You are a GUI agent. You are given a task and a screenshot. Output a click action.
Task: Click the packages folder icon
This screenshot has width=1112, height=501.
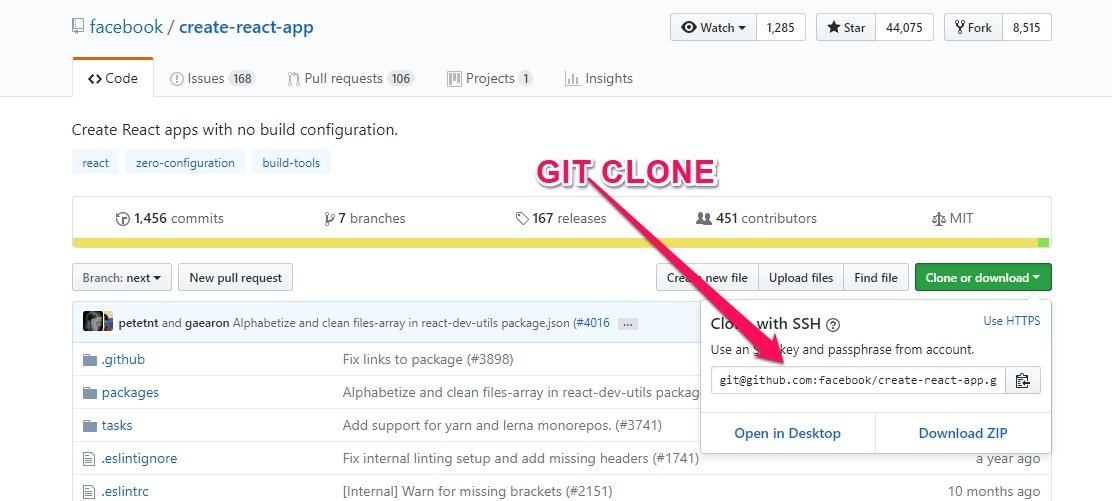[x=89, y=393]
